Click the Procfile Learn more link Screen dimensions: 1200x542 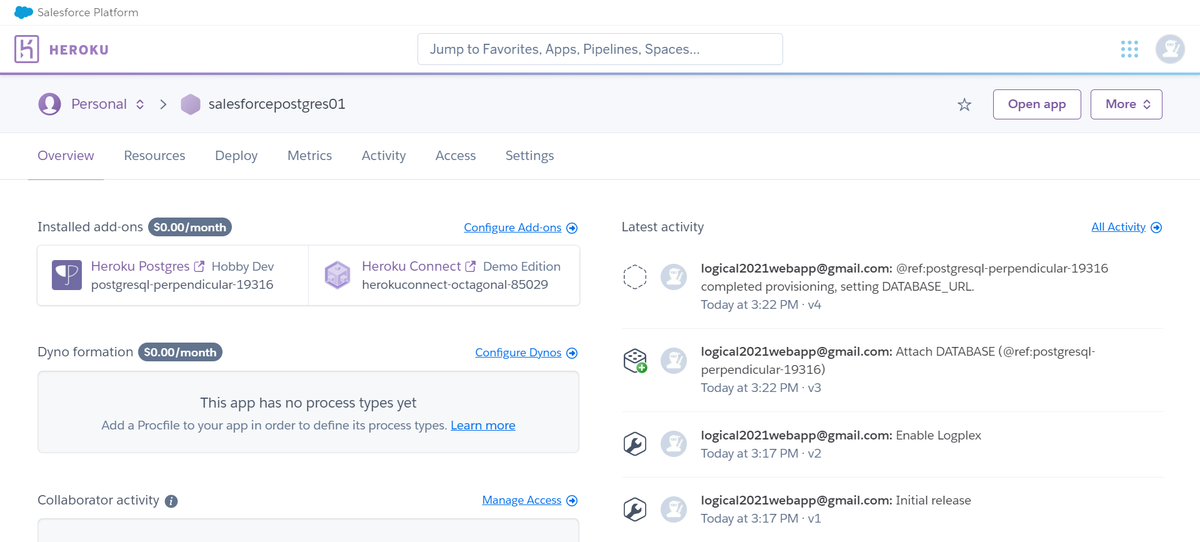[x=483, y=426]
